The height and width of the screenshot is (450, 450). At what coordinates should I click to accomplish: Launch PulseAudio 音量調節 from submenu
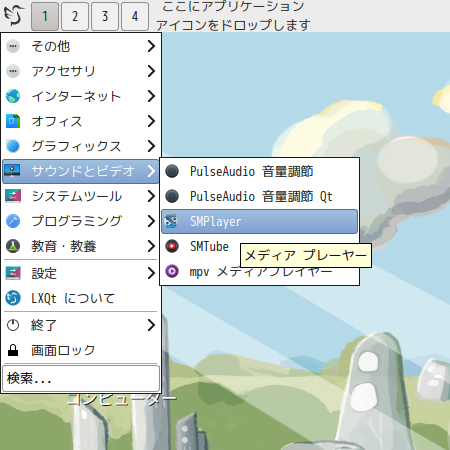(x=259, y=171)
